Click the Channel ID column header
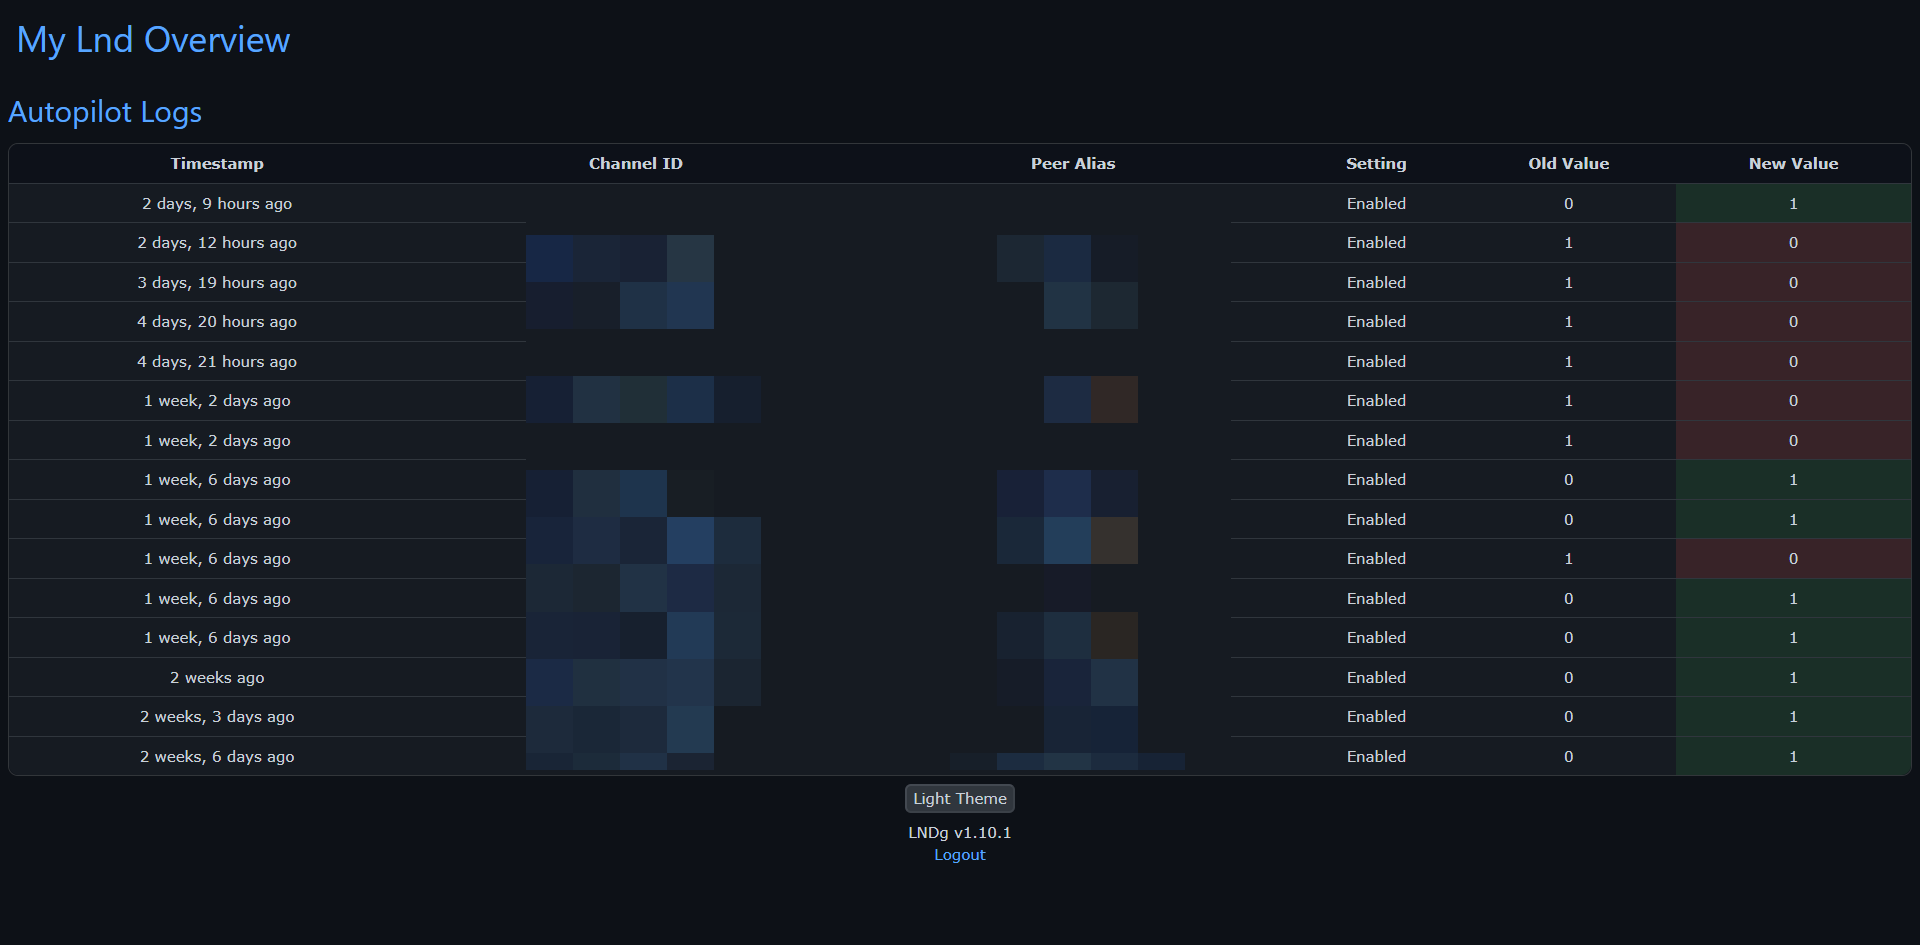This screenshot has height=945, width=1920. (x=635, y=164)
